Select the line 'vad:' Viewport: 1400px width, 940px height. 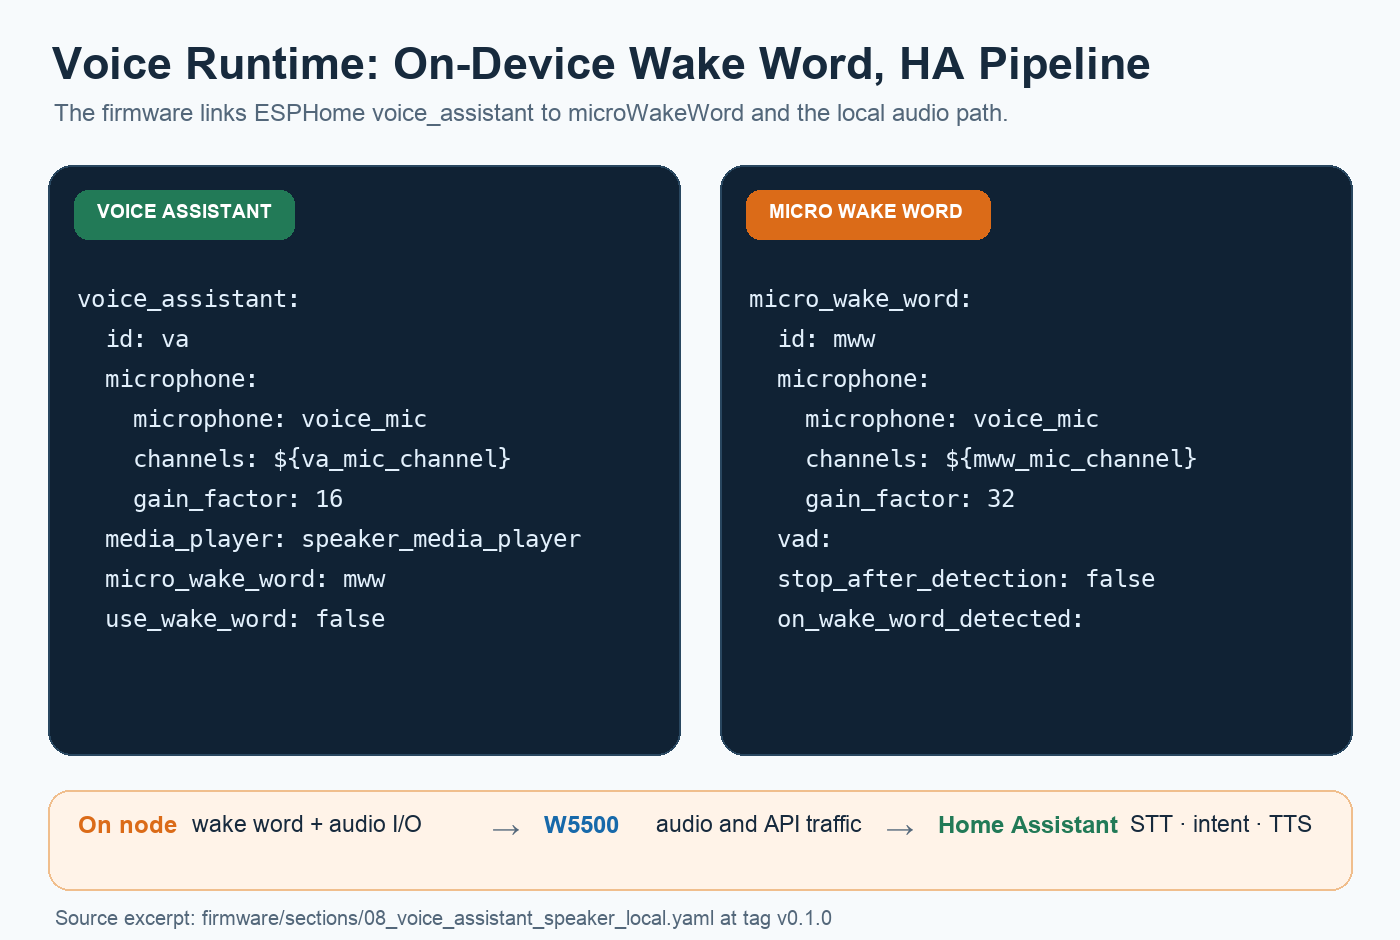804,539
